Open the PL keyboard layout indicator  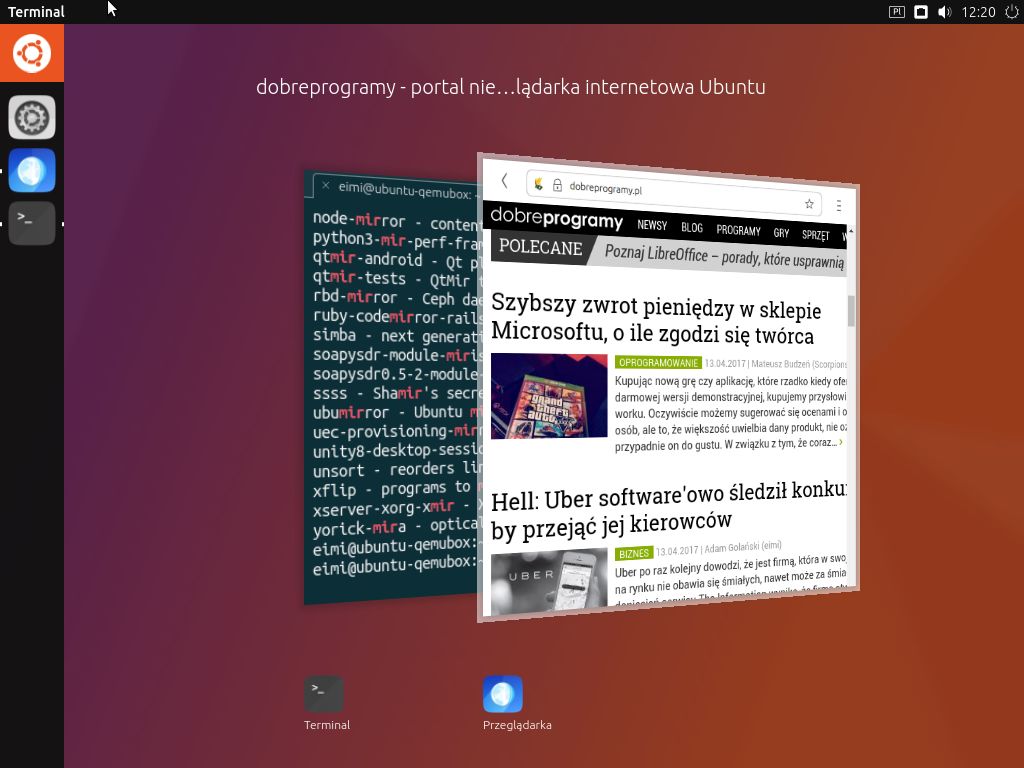coord(897,12)
